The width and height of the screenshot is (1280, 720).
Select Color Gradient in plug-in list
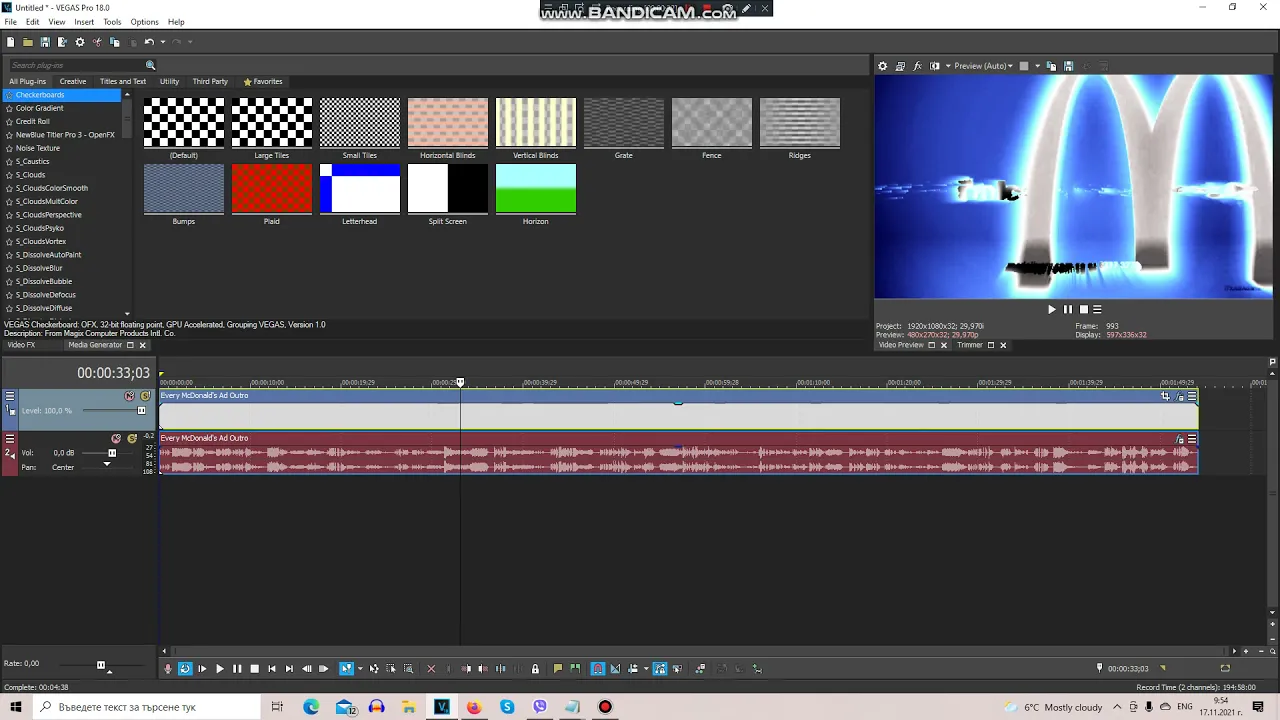pyautogui.click(x=39, y=108)
